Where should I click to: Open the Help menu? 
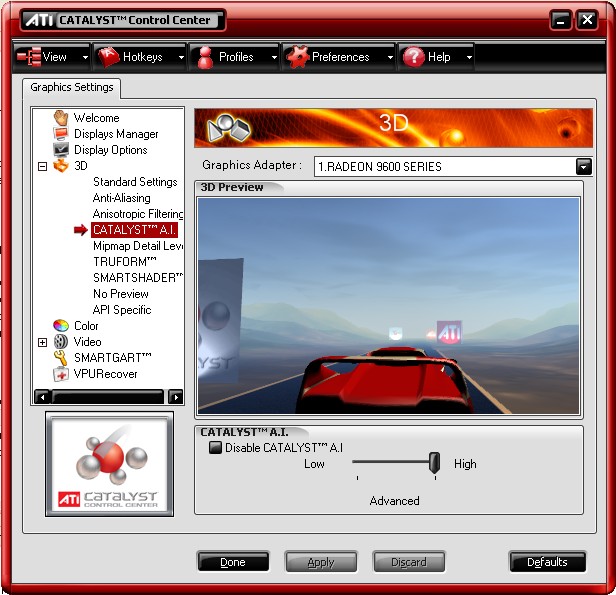[x=436, y=57]
